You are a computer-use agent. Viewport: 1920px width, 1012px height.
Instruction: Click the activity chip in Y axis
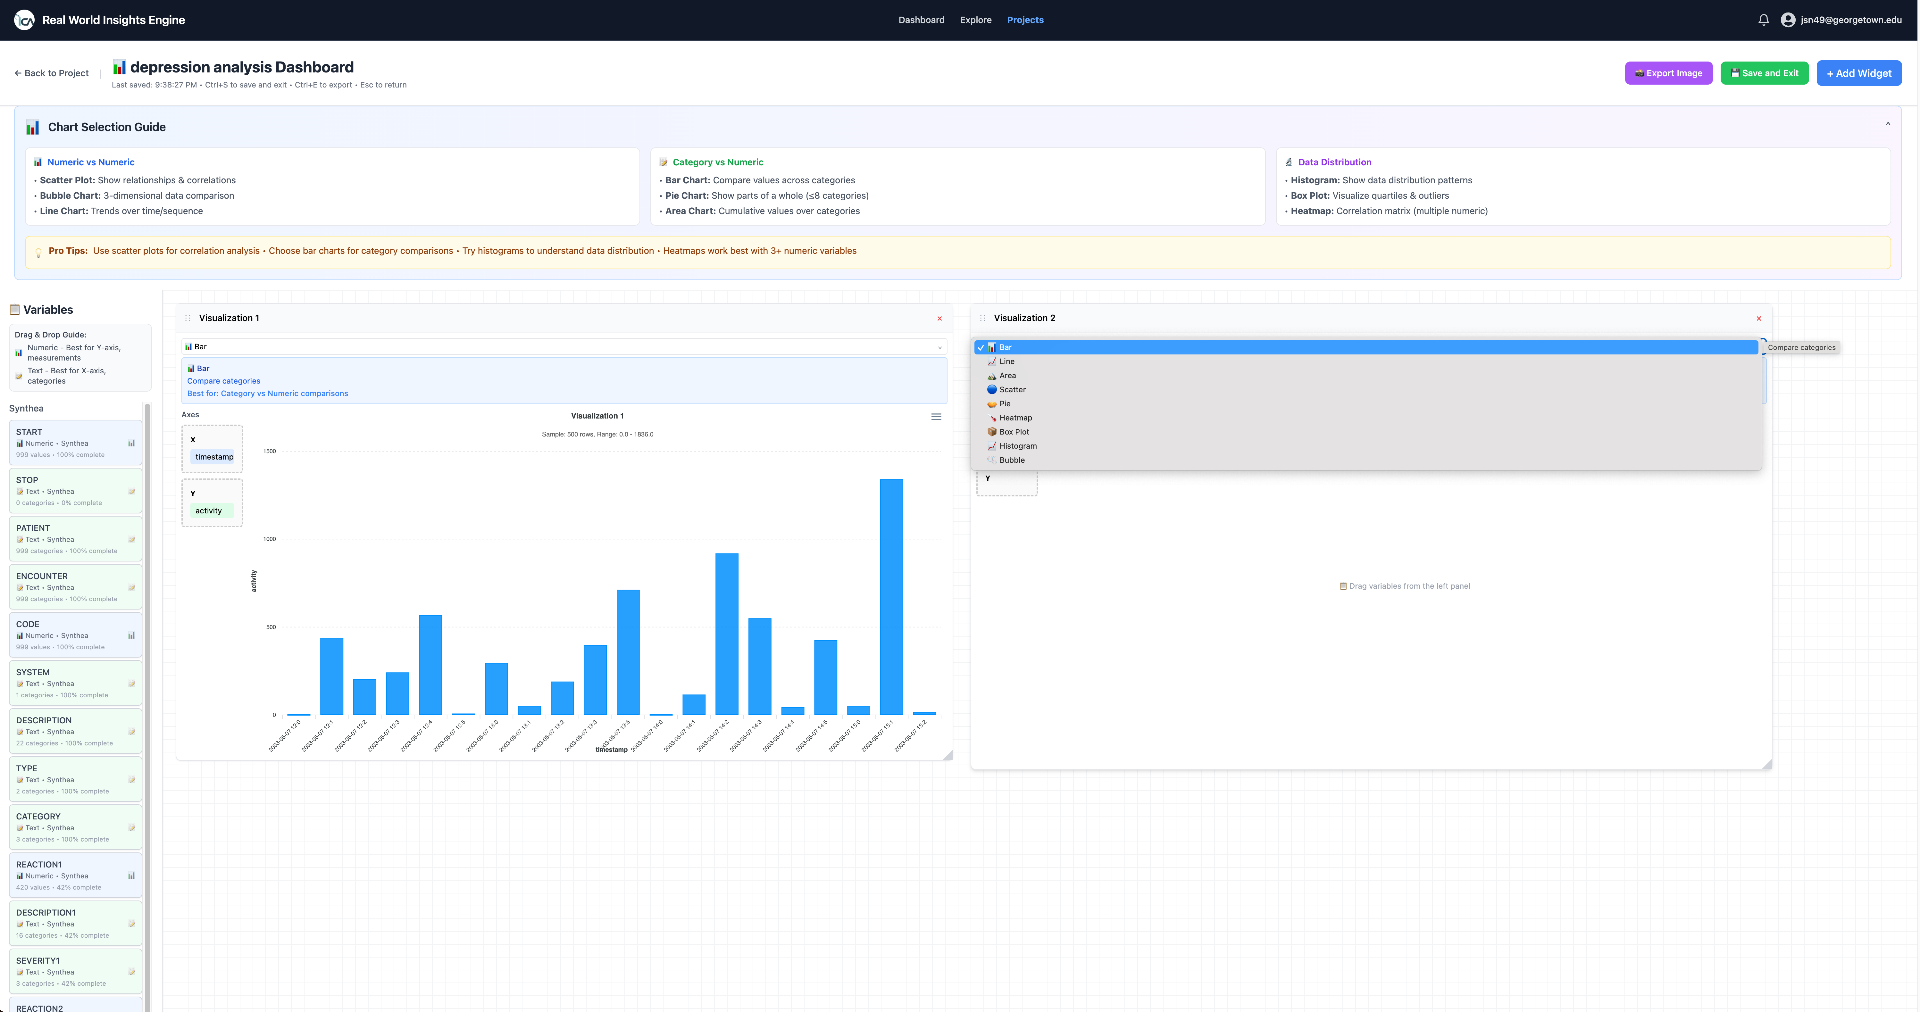click(210, 511)
